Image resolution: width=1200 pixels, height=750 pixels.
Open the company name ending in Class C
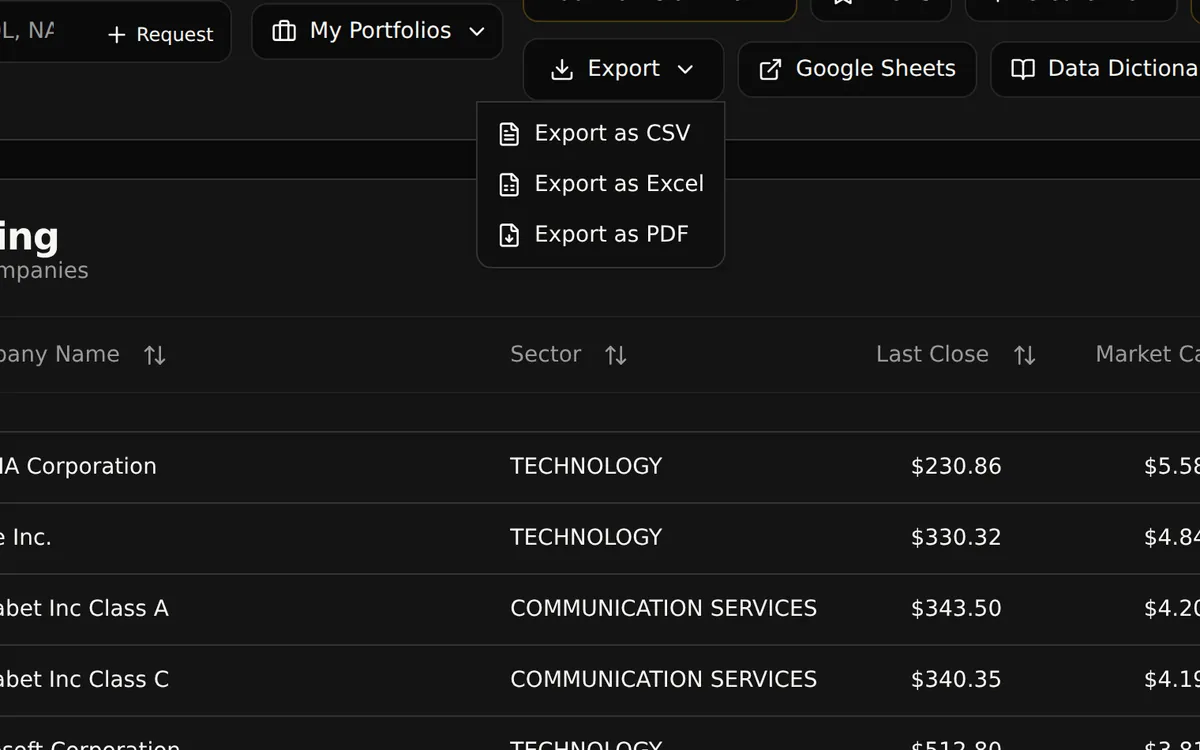pyautogui.click(x=84, y=679)
